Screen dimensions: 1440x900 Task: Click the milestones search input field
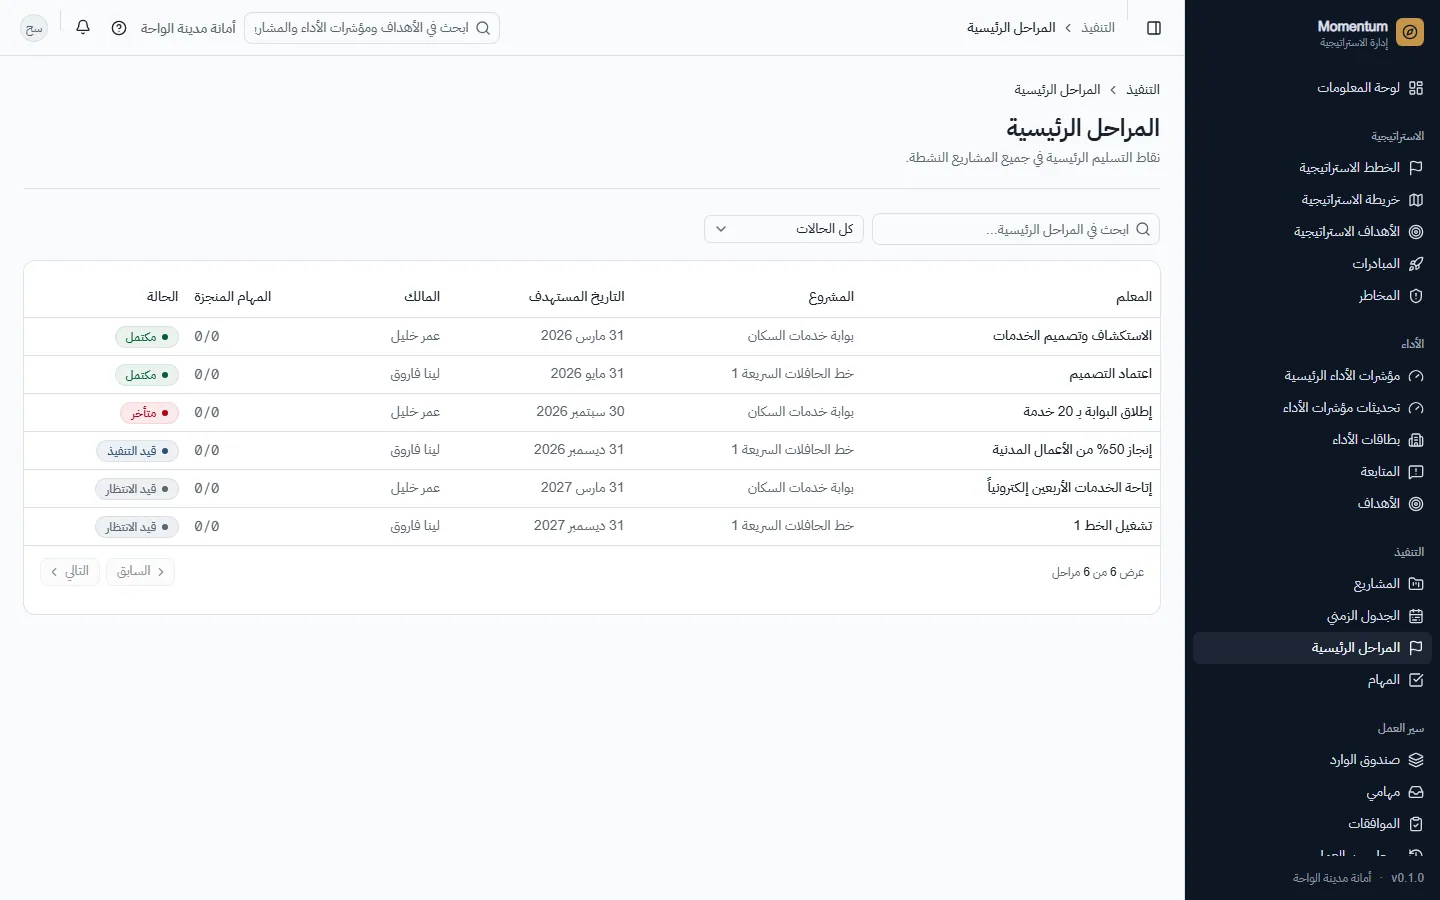click(x=1016, y=229)
